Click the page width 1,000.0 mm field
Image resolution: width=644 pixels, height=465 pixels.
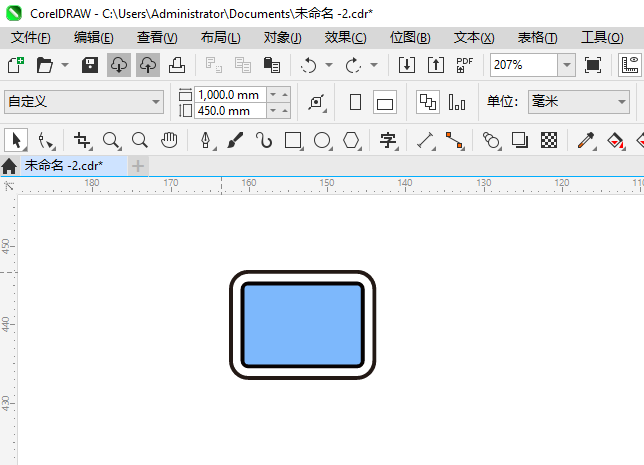(231, 94)
